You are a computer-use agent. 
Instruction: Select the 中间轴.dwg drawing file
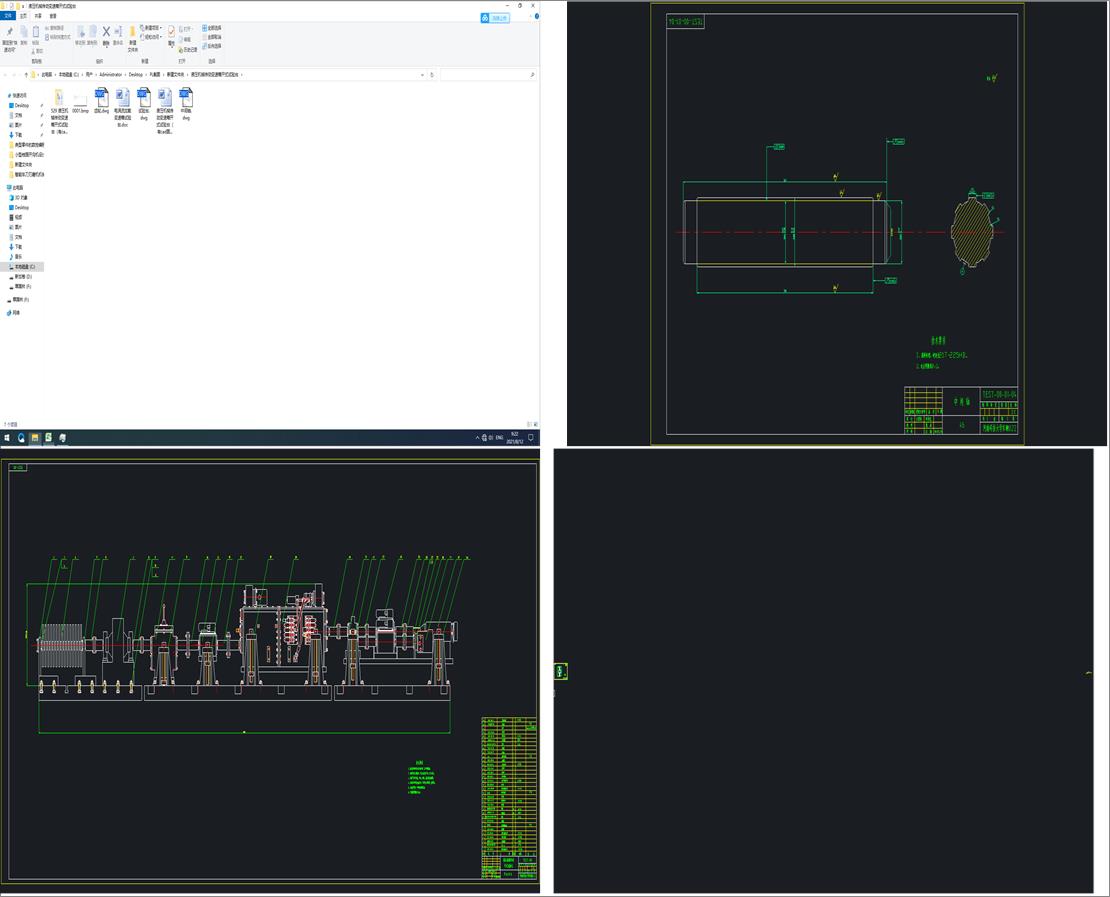tap(186, 104)
